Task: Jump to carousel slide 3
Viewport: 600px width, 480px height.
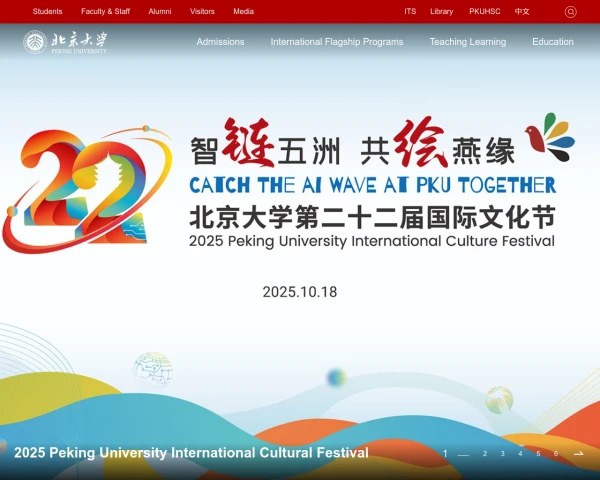Action: (x=502, y=454)
